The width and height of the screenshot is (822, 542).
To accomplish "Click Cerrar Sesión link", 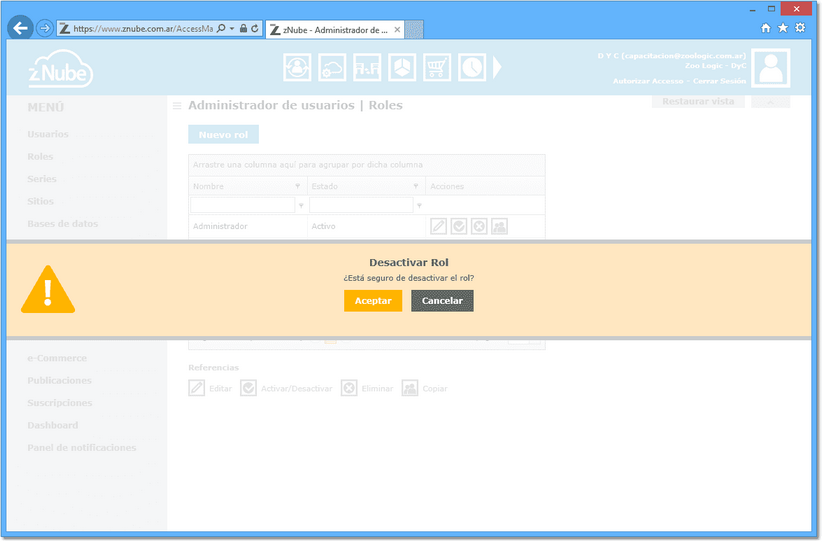I will tap(719, 81).
